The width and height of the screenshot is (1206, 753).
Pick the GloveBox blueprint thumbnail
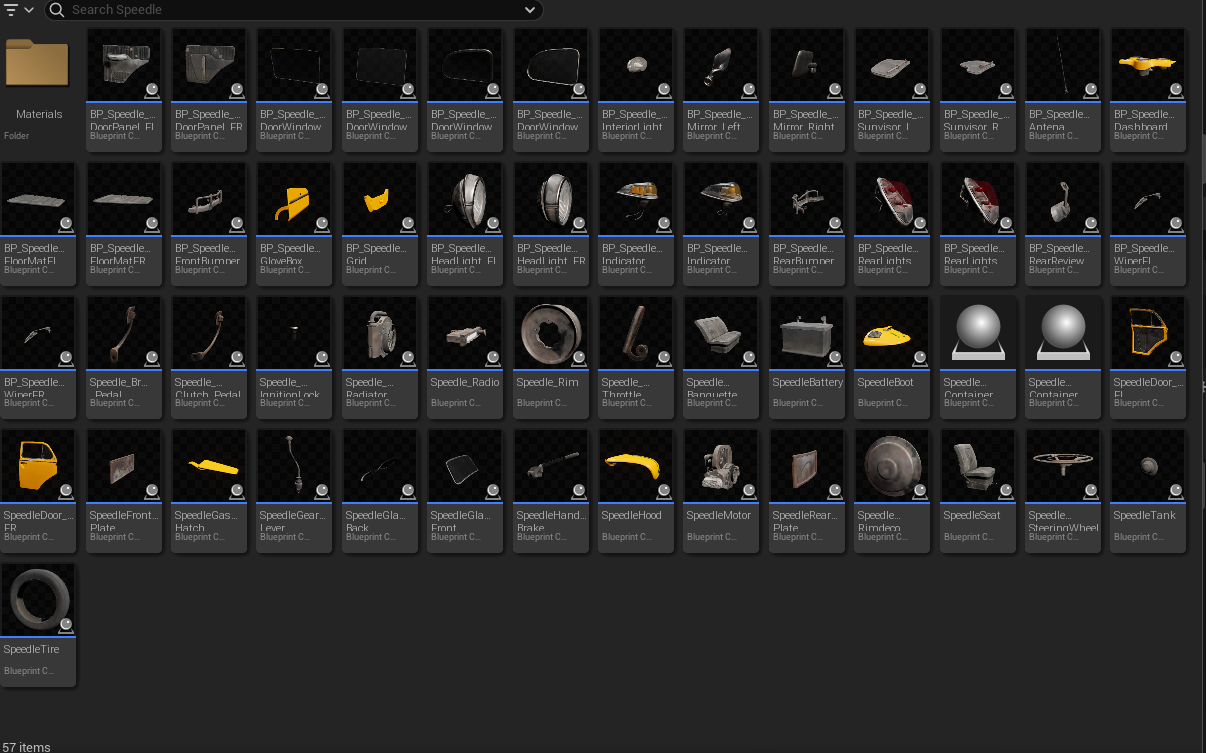pyautogui.click(x=295, y=199)
